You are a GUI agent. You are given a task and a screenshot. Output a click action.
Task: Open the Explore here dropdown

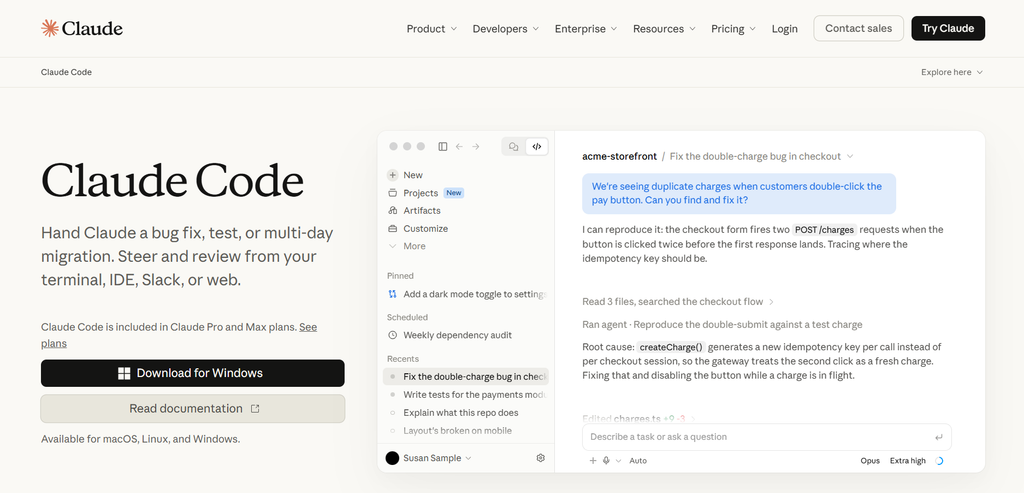[x=952, y=72]
